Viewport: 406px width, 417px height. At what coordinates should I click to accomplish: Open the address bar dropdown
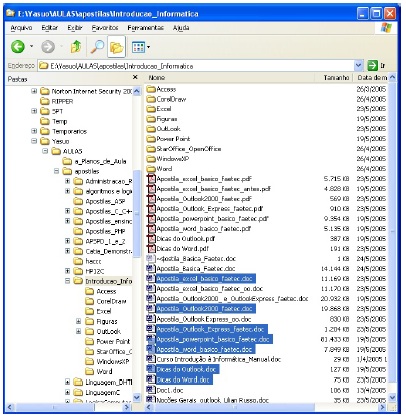coord(359,66)
